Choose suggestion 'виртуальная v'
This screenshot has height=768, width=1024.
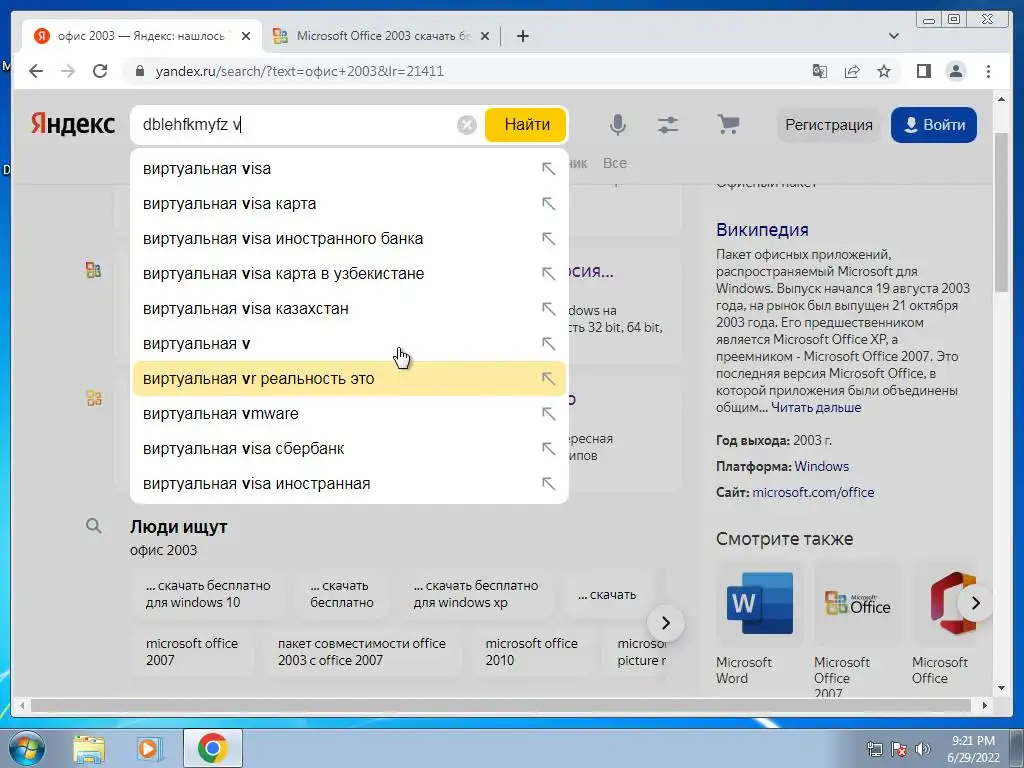(349, 344)
